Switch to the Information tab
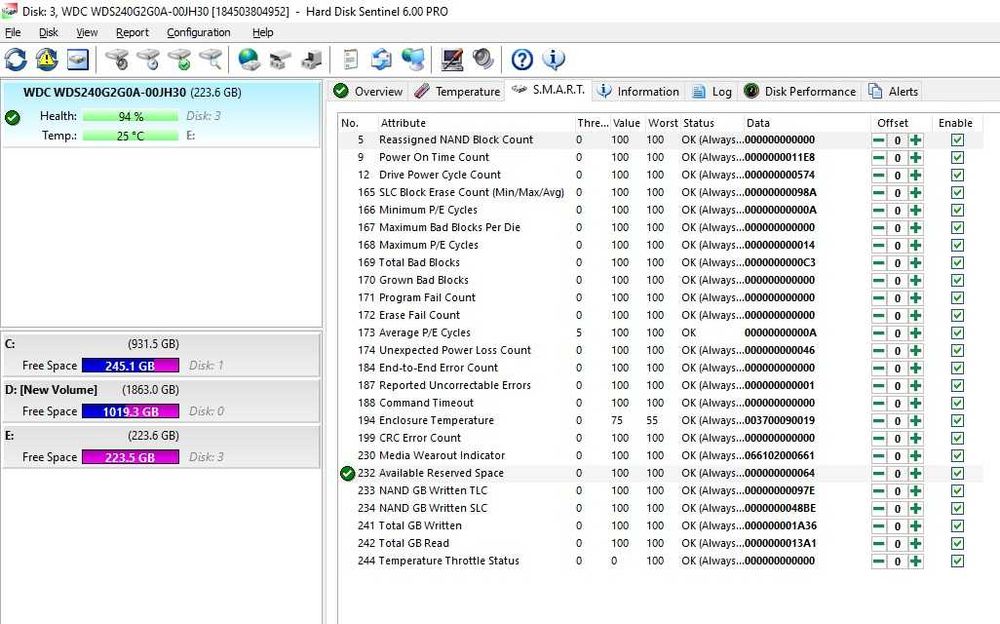Image resolution: width=1000 pixels, height=624 pixels. 638,91
